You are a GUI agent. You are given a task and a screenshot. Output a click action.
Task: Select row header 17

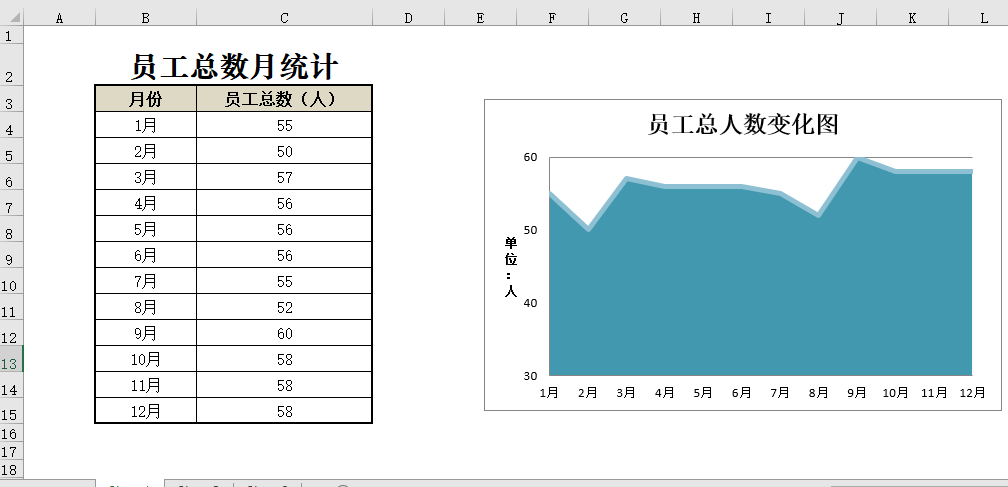10,452
